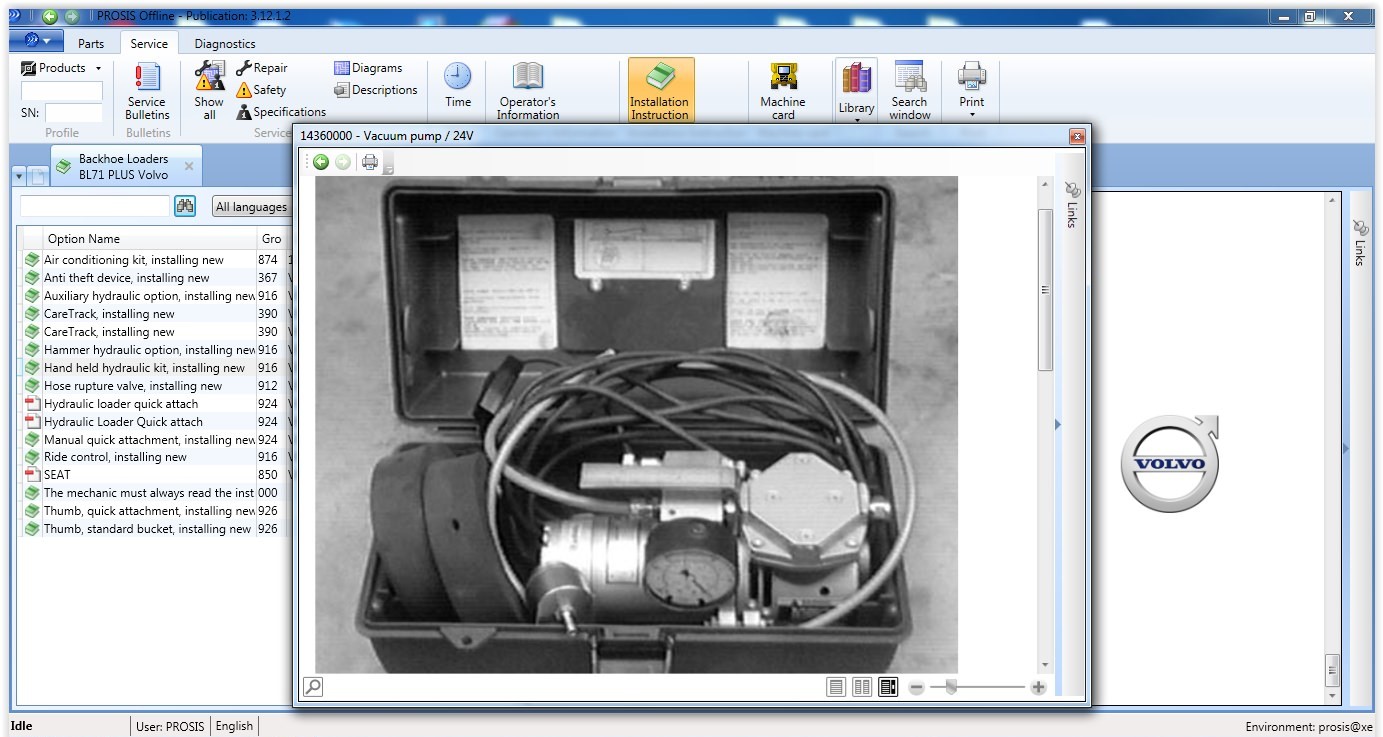Print document using popup toolbar printer icon
This screenshot has width=1383, height=737.
pos(370,162)
